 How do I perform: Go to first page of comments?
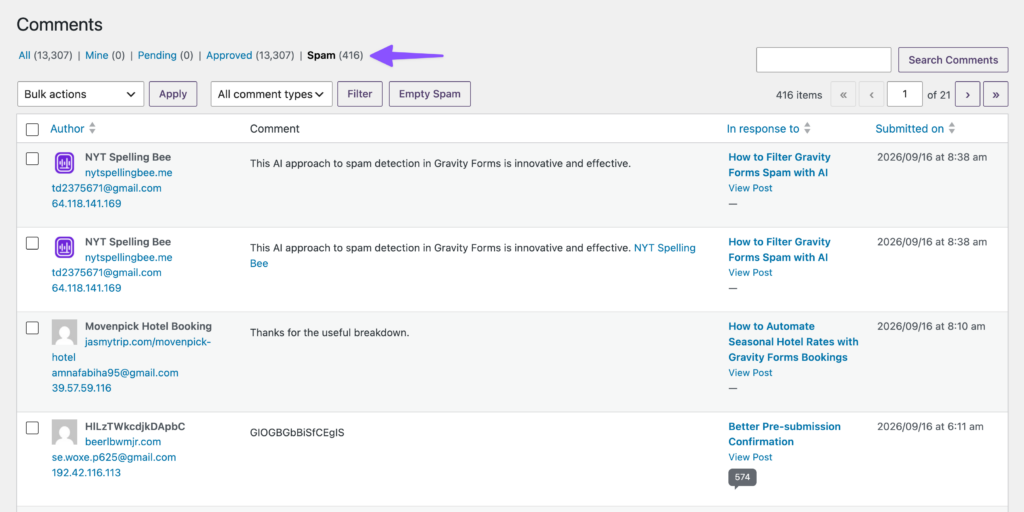(x=843, y=94)
